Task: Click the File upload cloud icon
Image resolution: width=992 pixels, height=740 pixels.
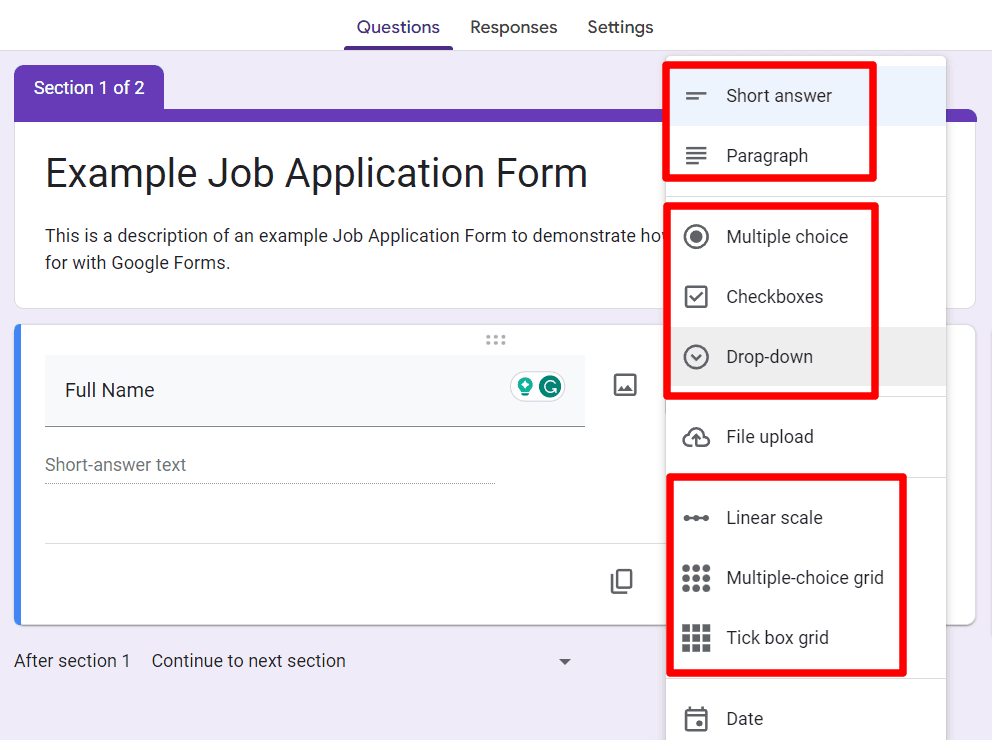Action: (x=696, y=437)
